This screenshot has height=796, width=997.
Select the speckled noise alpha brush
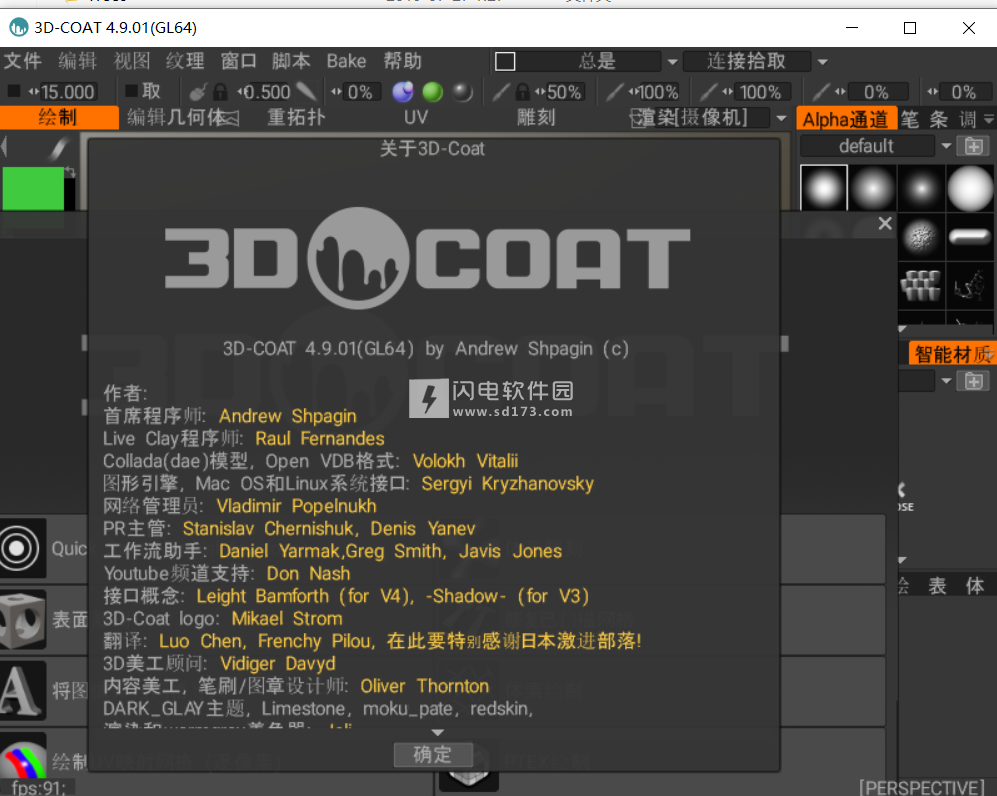click(x=921, y=237)
